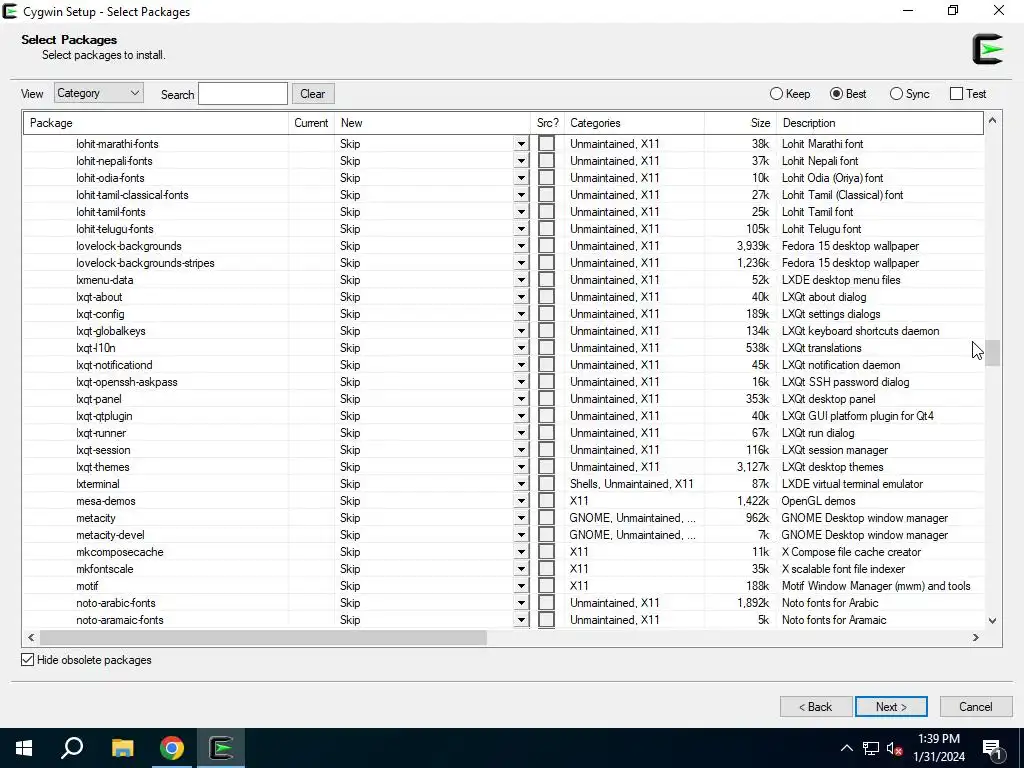Click the Cygwin logo in header

[x=987, y=49]
